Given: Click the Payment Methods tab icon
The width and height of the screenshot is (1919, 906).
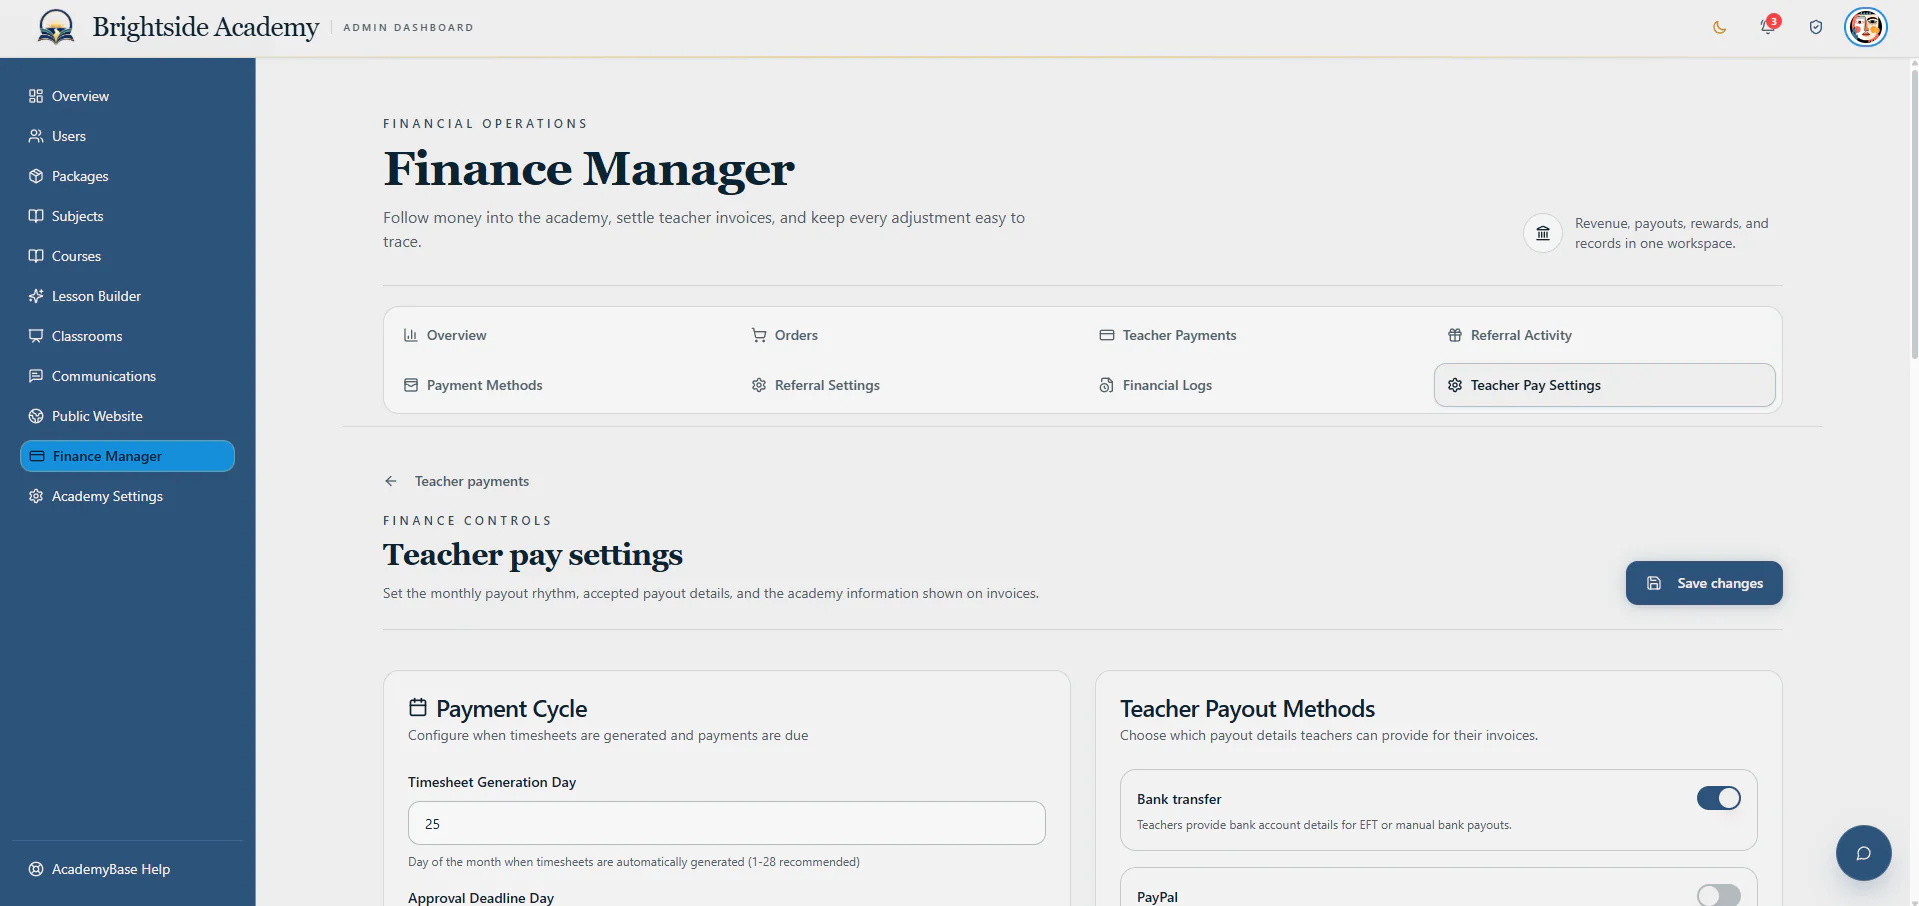Looking at the screenshot, I should (410, 385).
